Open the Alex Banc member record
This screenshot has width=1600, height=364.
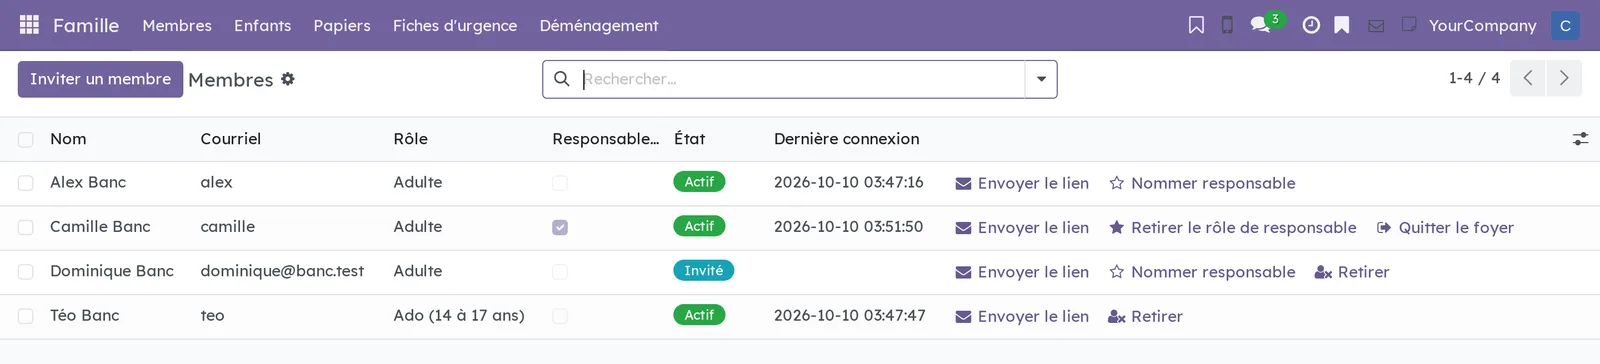[x=88, y=182]
